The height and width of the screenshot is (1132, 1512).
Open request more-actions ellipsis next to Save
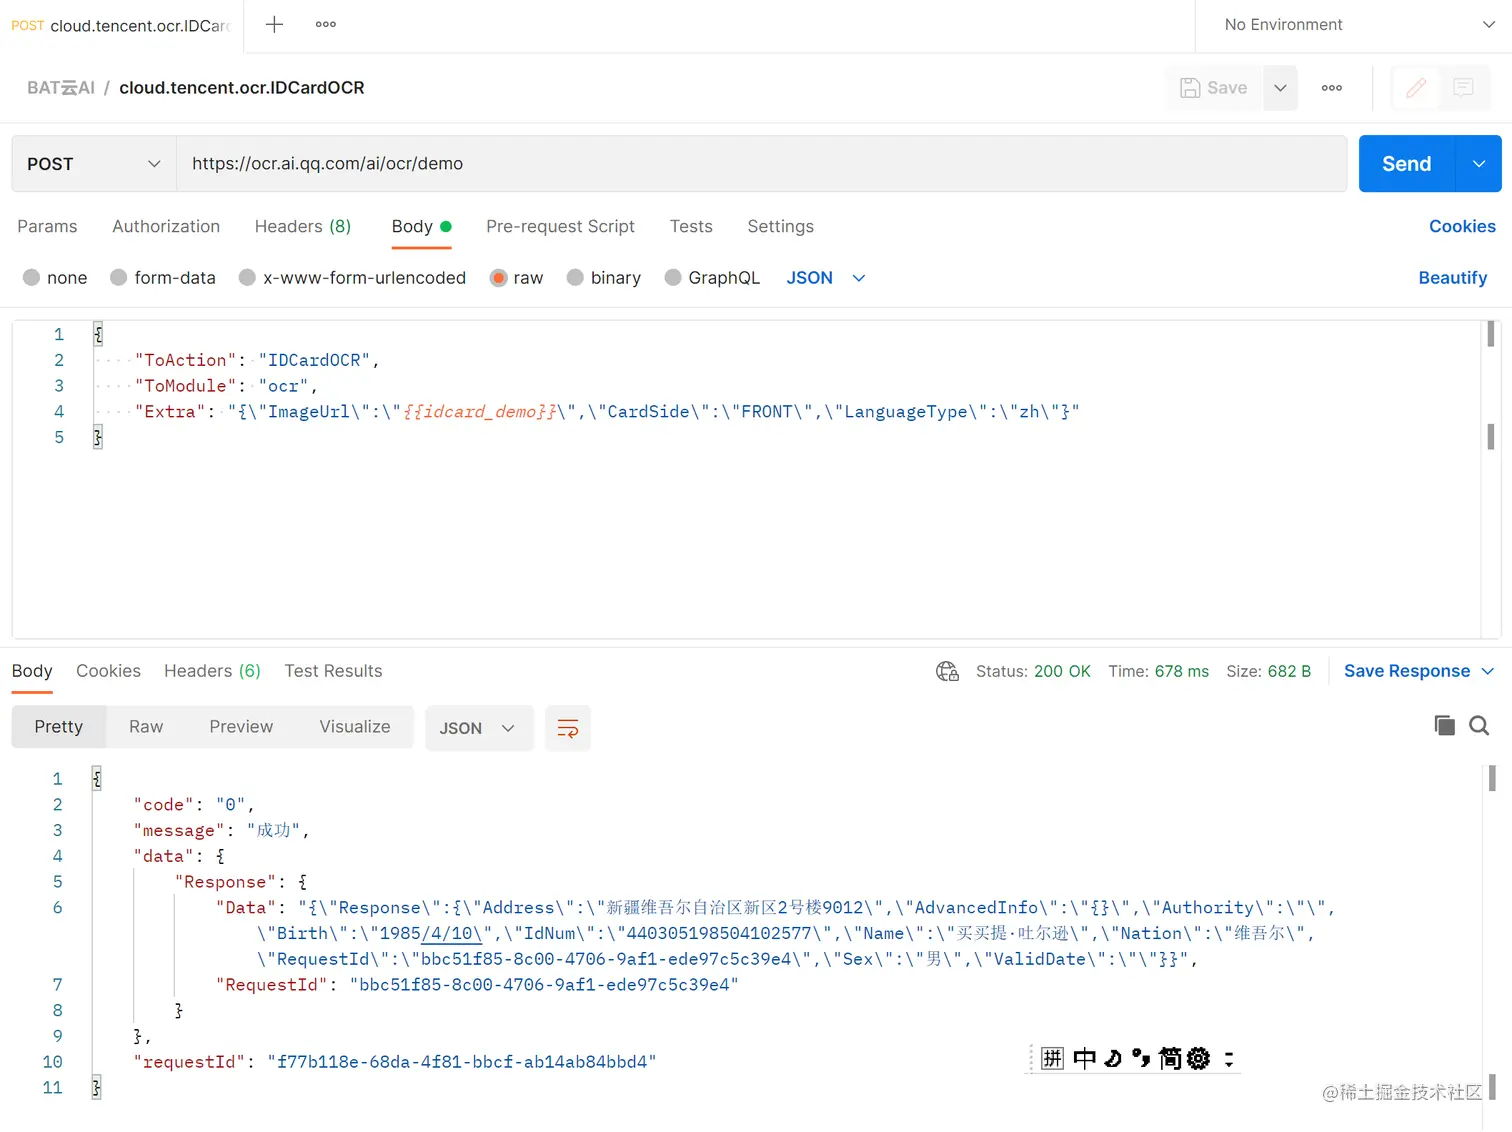pyautogui.click(x=1332, y=88)
